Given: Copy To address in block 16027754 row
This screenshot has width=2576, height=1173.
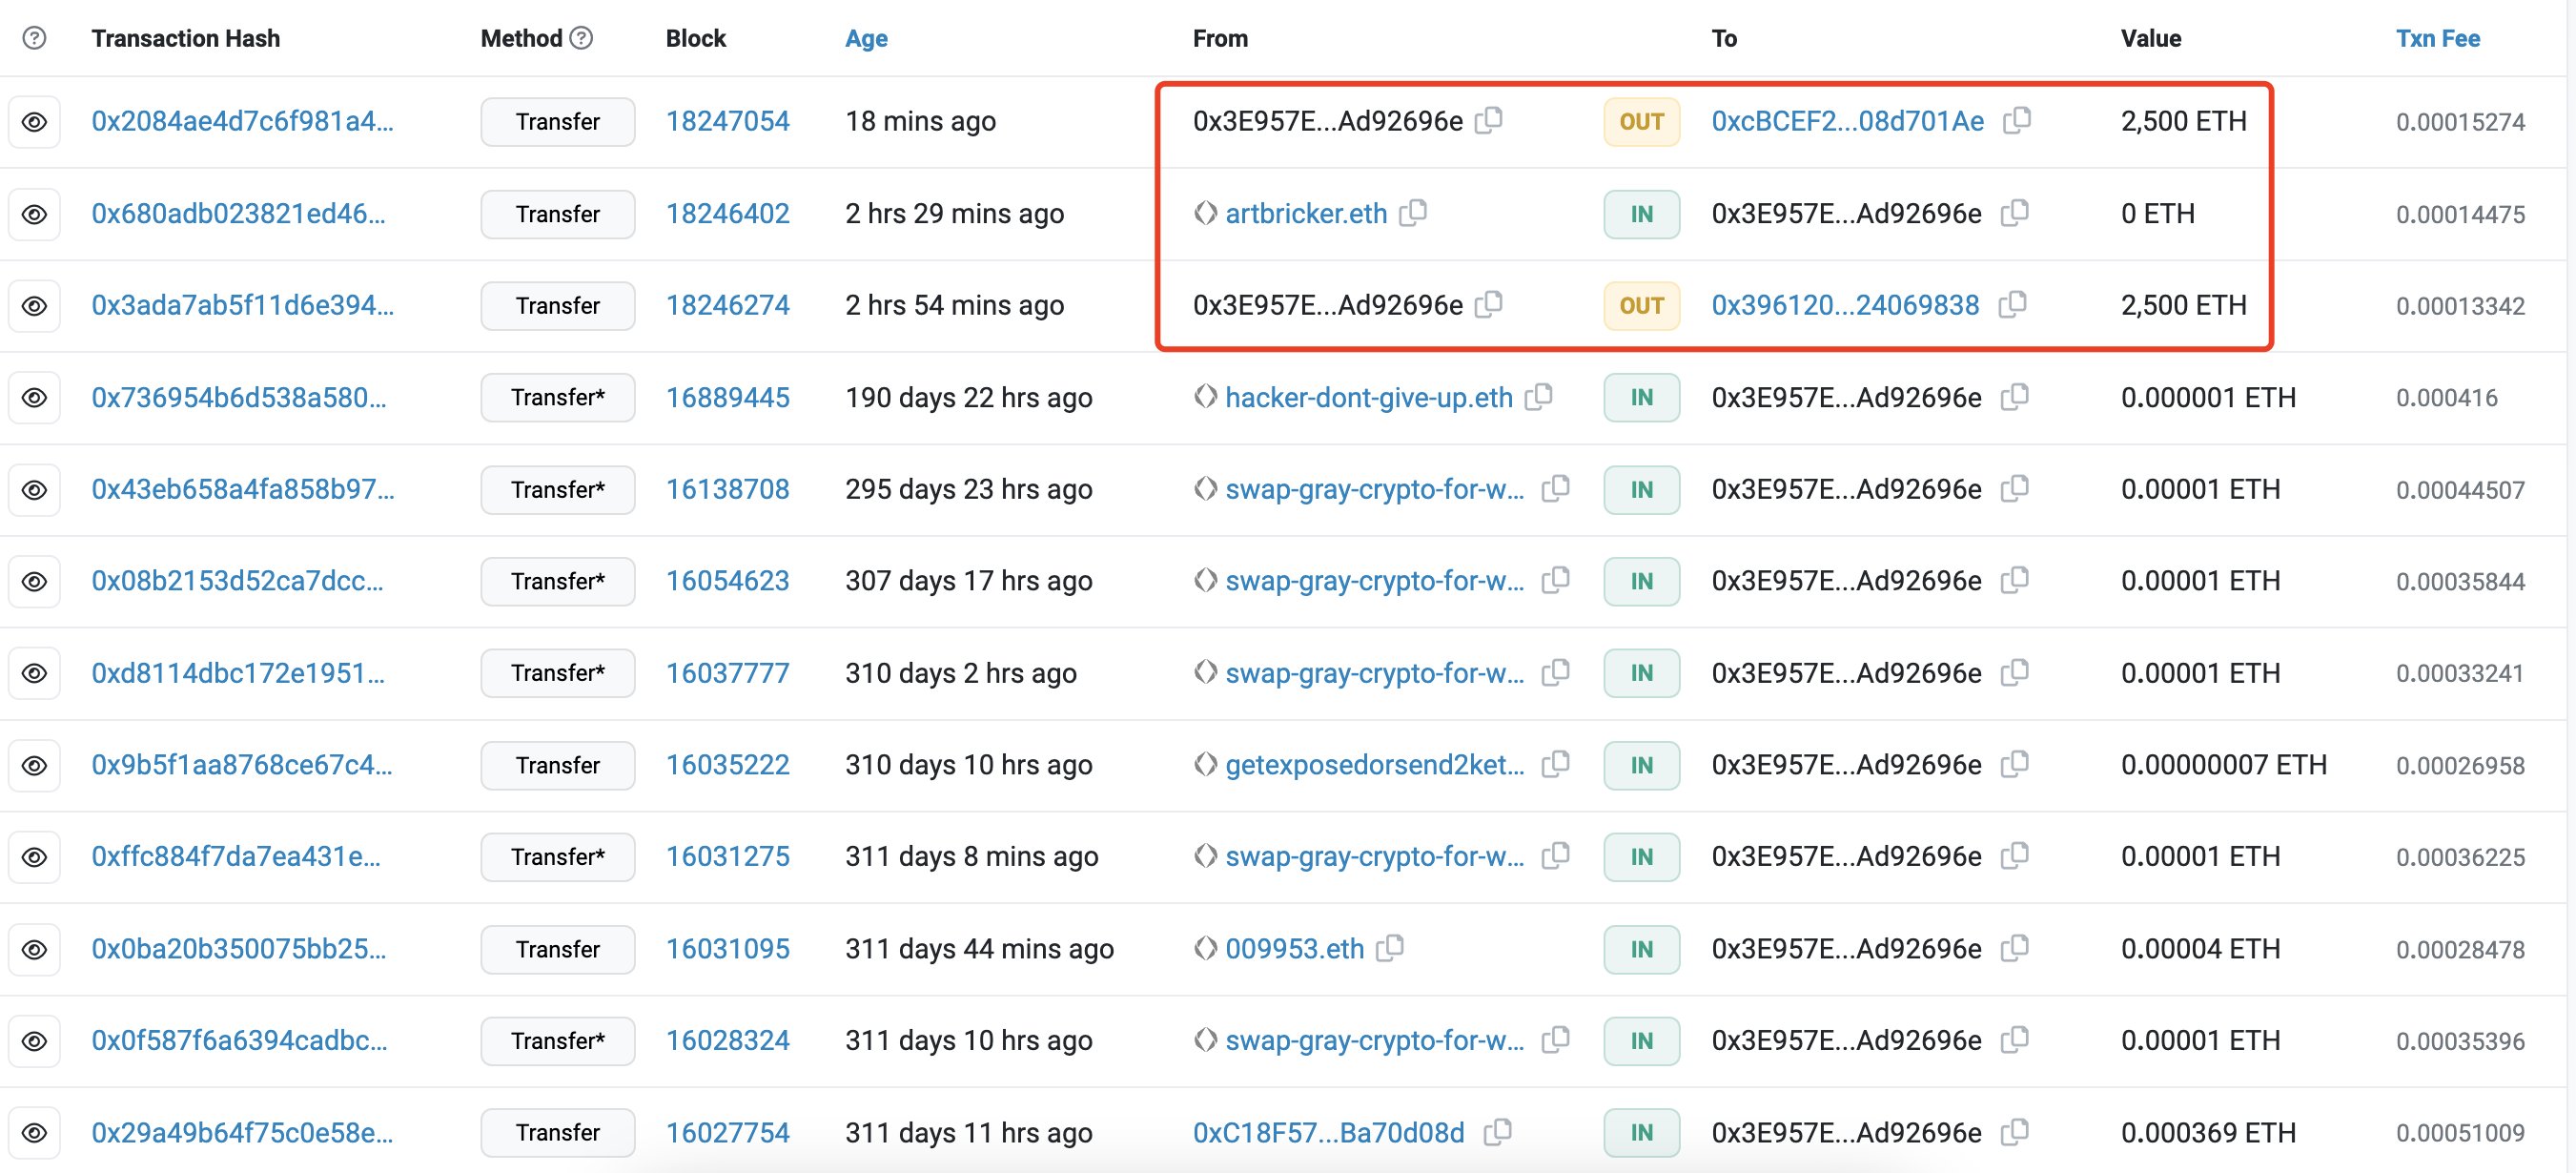Looking at the screenshot, I should tap(2015, 1132).
